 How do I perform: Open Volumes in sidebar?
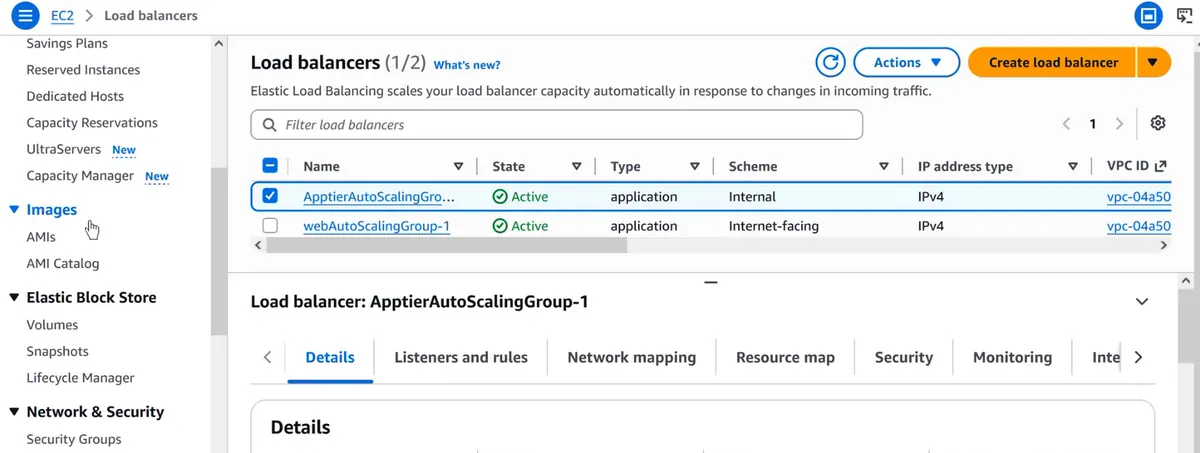point(52,324)
